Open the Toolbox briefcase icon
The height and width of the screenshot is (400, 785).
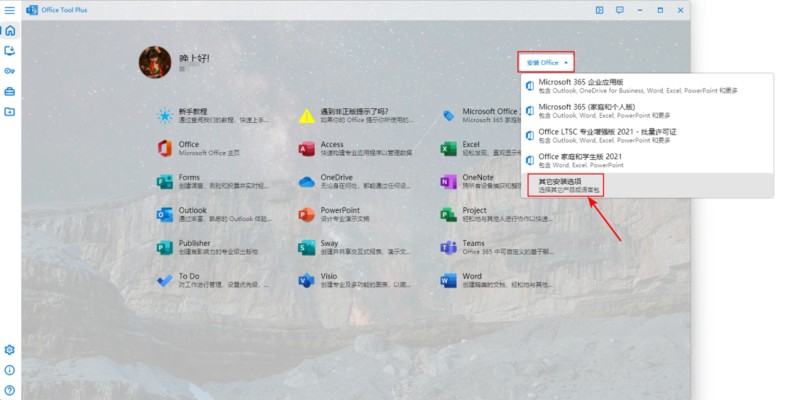[x=10, y=91]
